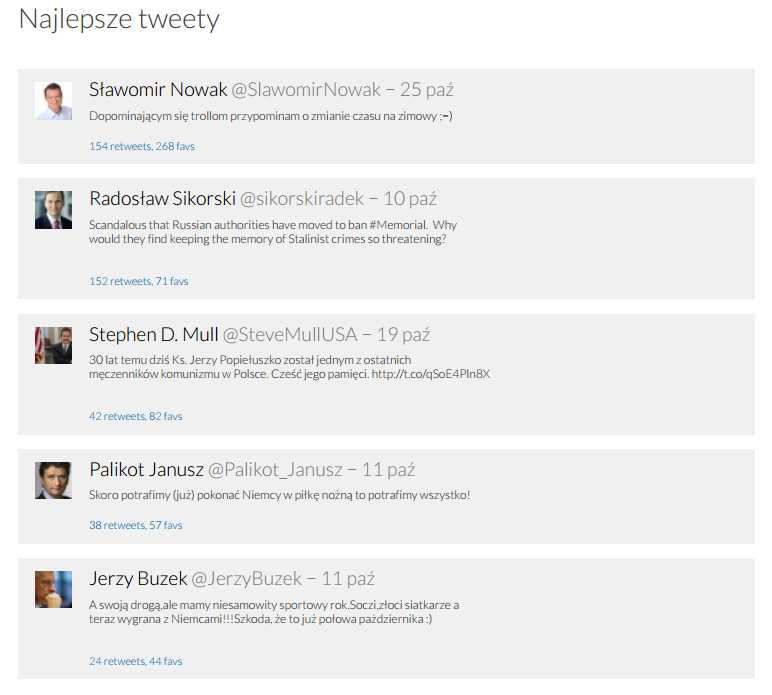Image resolution: width=772 pixels, height=695 pixels.
Task: Click the @JerzyBuzek handle
Action: pyautogui.click(x=246, y=578)
